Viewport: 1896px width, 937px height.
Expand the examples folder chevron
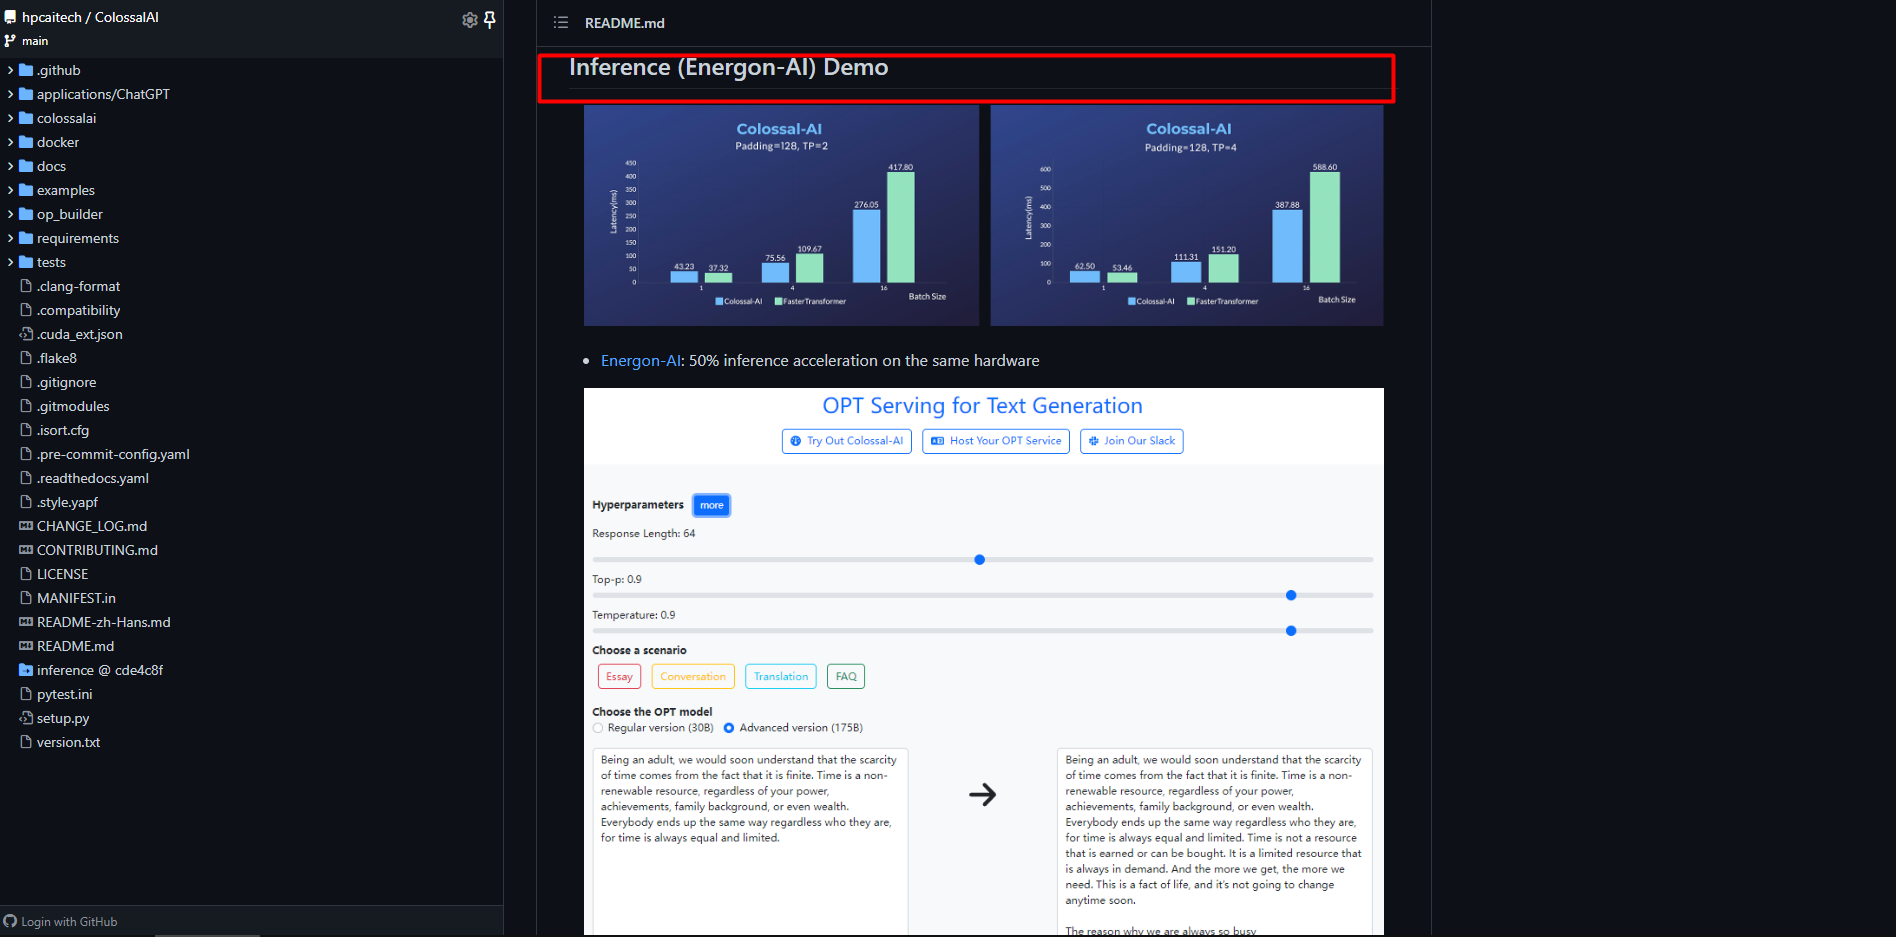click(x=10, y=190)
